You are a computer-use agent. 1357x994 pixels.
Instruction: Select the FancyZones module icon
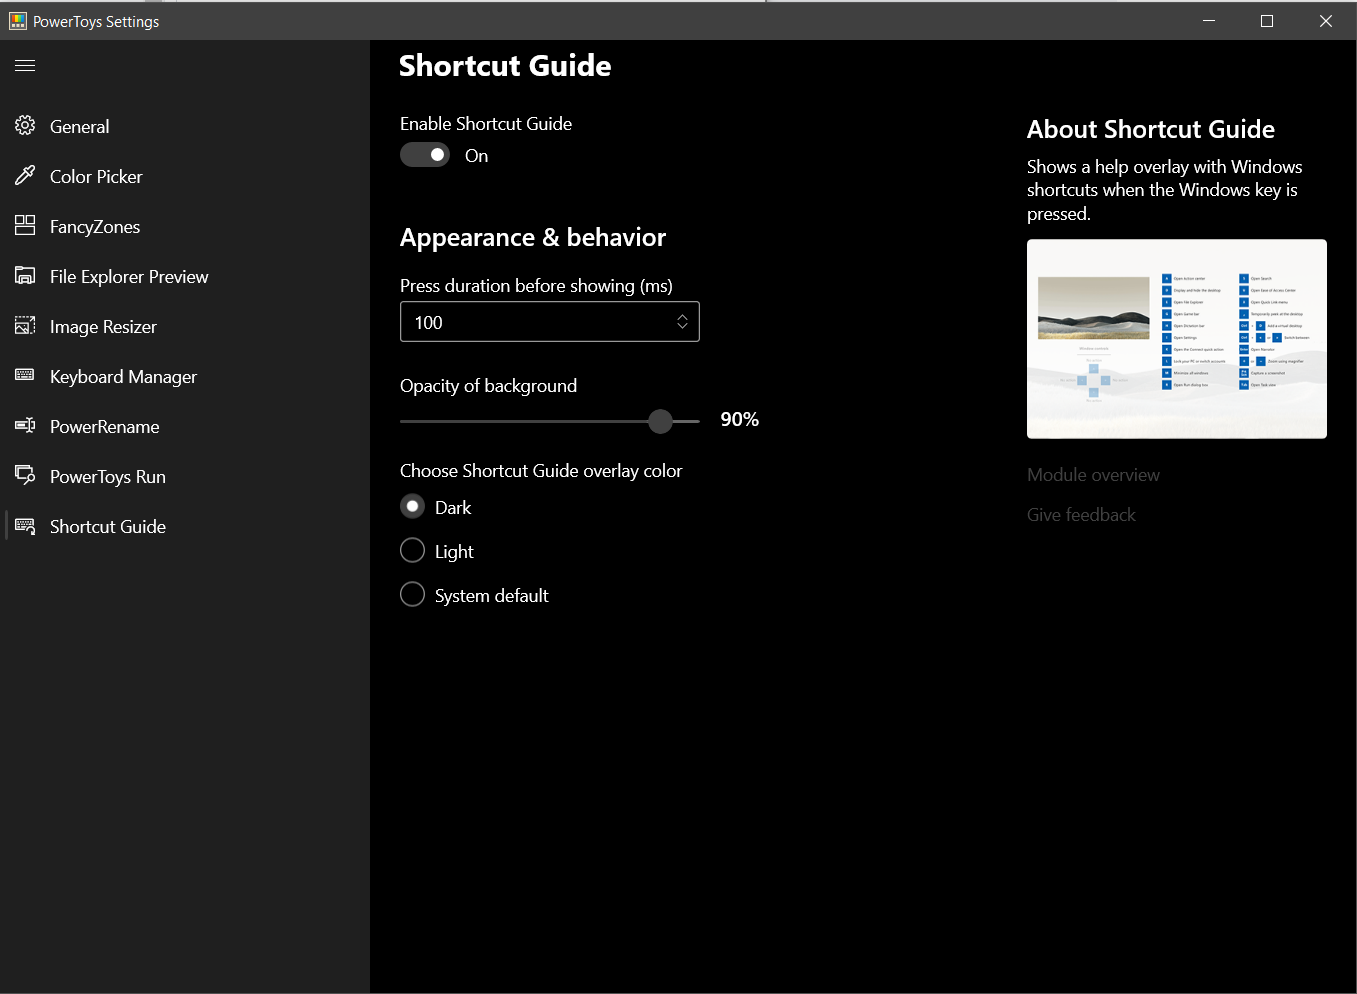(25, 226)
